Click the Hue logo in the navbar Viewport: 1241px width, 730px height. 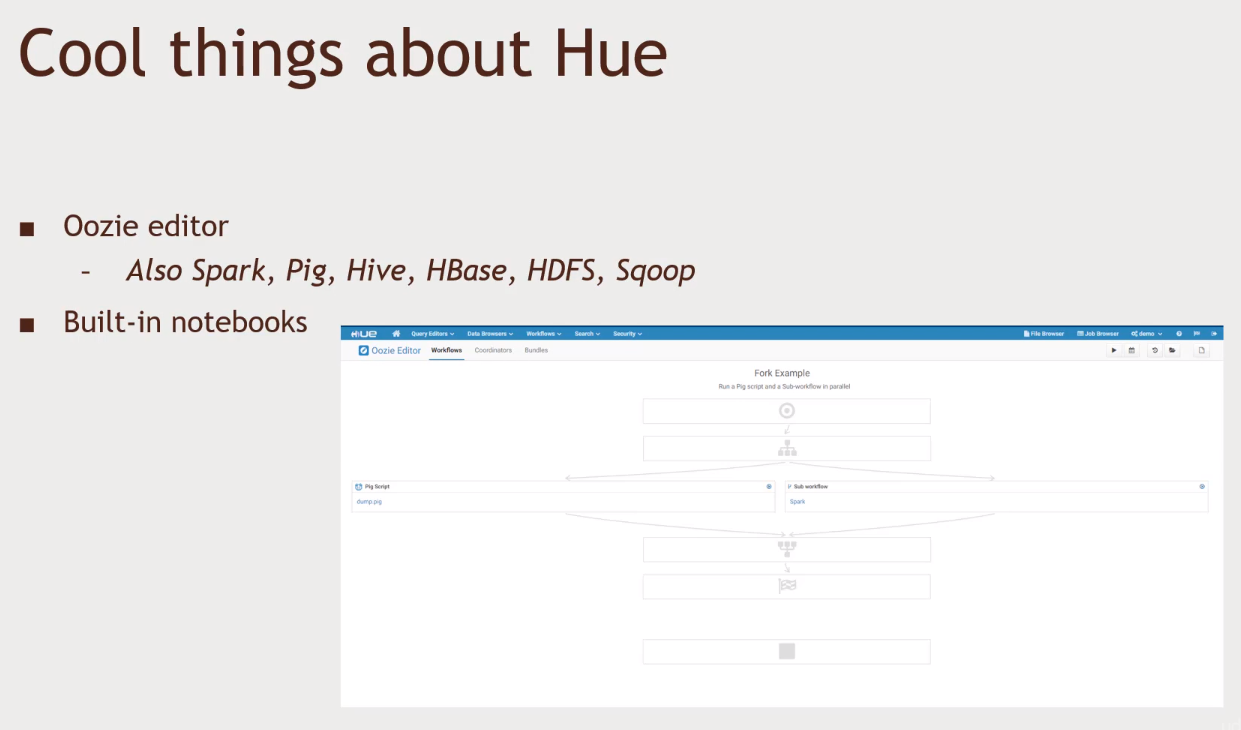click(364, 333)
